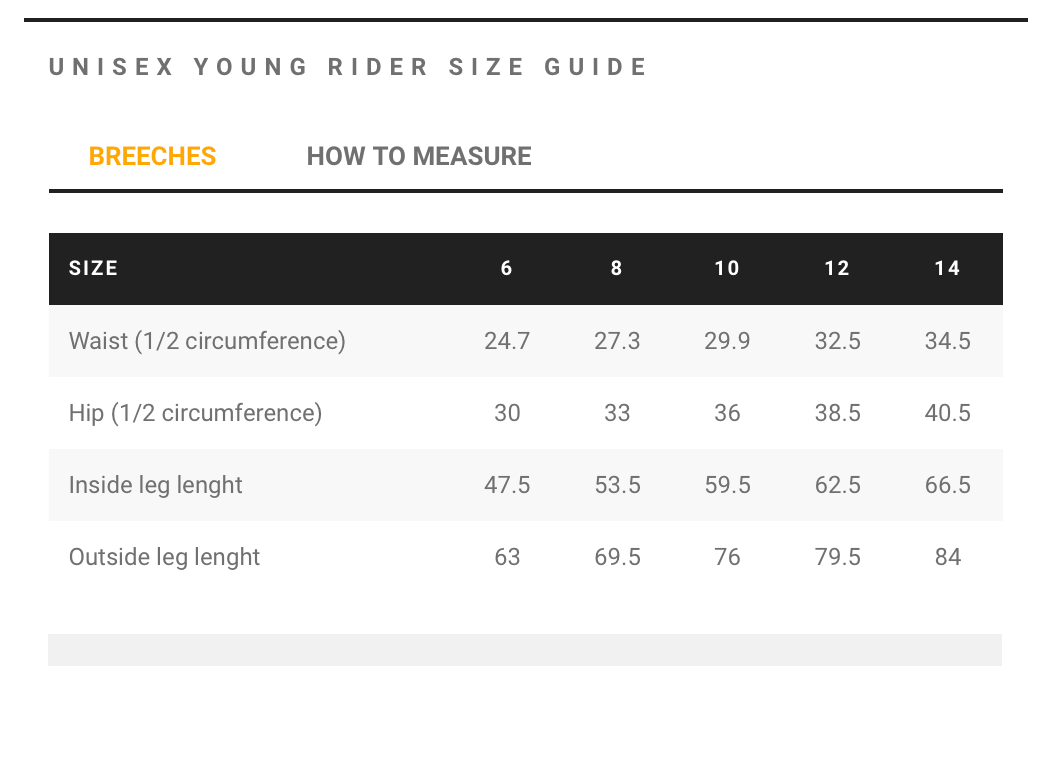Click the size 12 column header

point(837,268)
